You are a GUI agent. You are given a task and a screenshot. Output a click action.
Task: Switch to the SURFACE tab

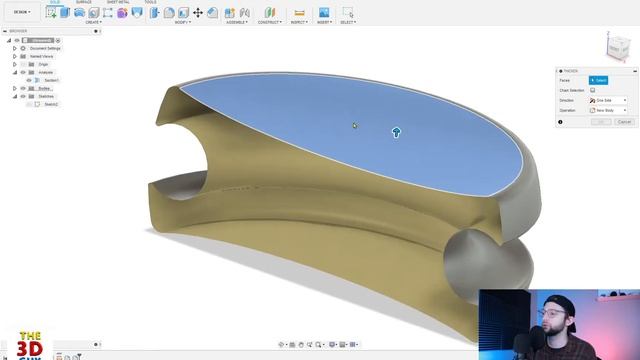click(x=84, y=2)
